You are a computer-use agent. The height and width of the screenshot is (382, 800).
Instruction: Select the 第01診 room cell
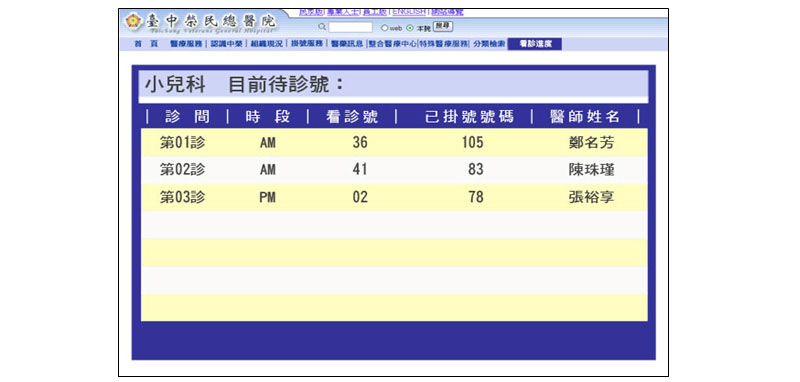tap(183, 143)
